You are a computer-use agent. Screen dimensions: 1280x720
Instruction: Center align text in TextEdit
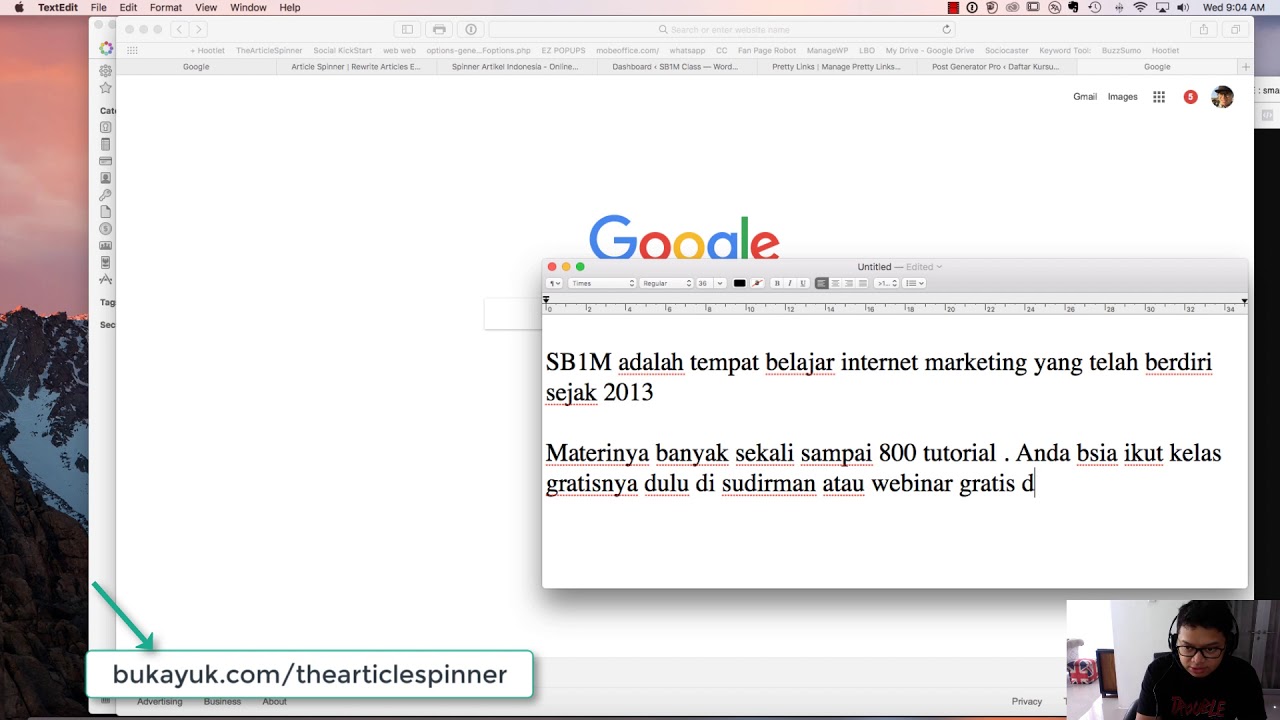click(836, 283)
